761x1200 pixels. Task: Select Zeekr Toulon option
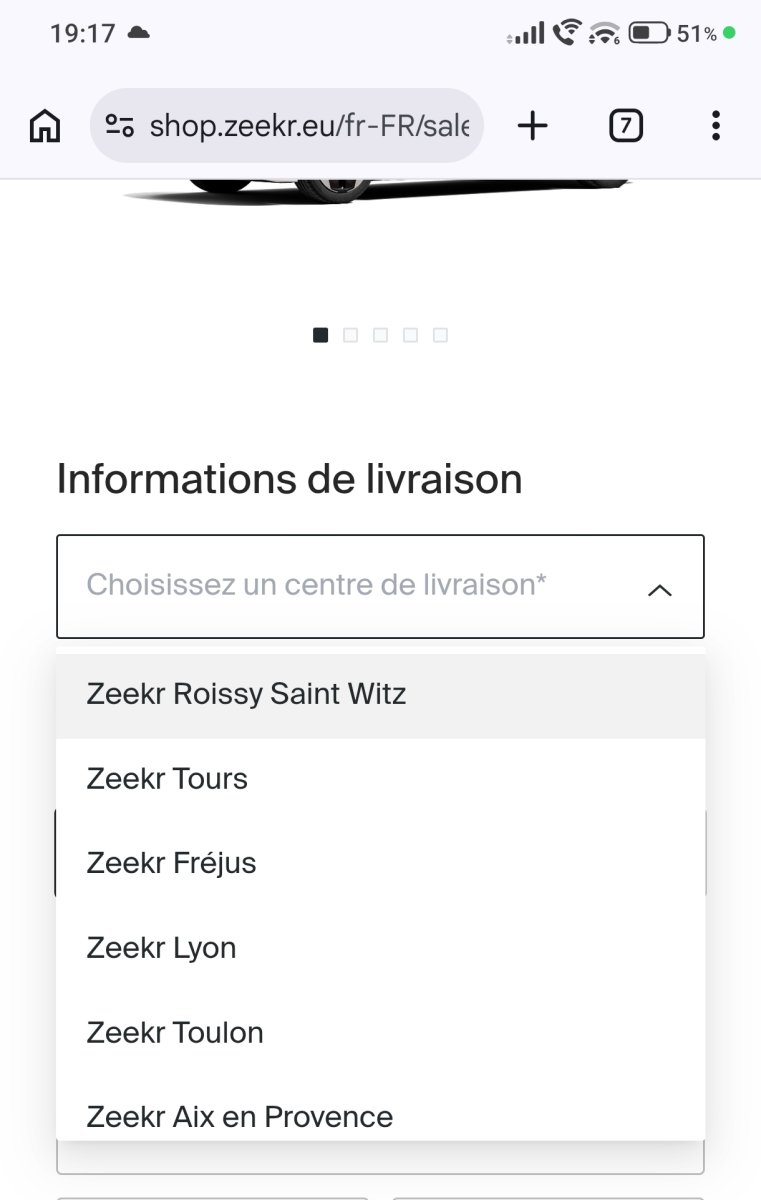380,1033
